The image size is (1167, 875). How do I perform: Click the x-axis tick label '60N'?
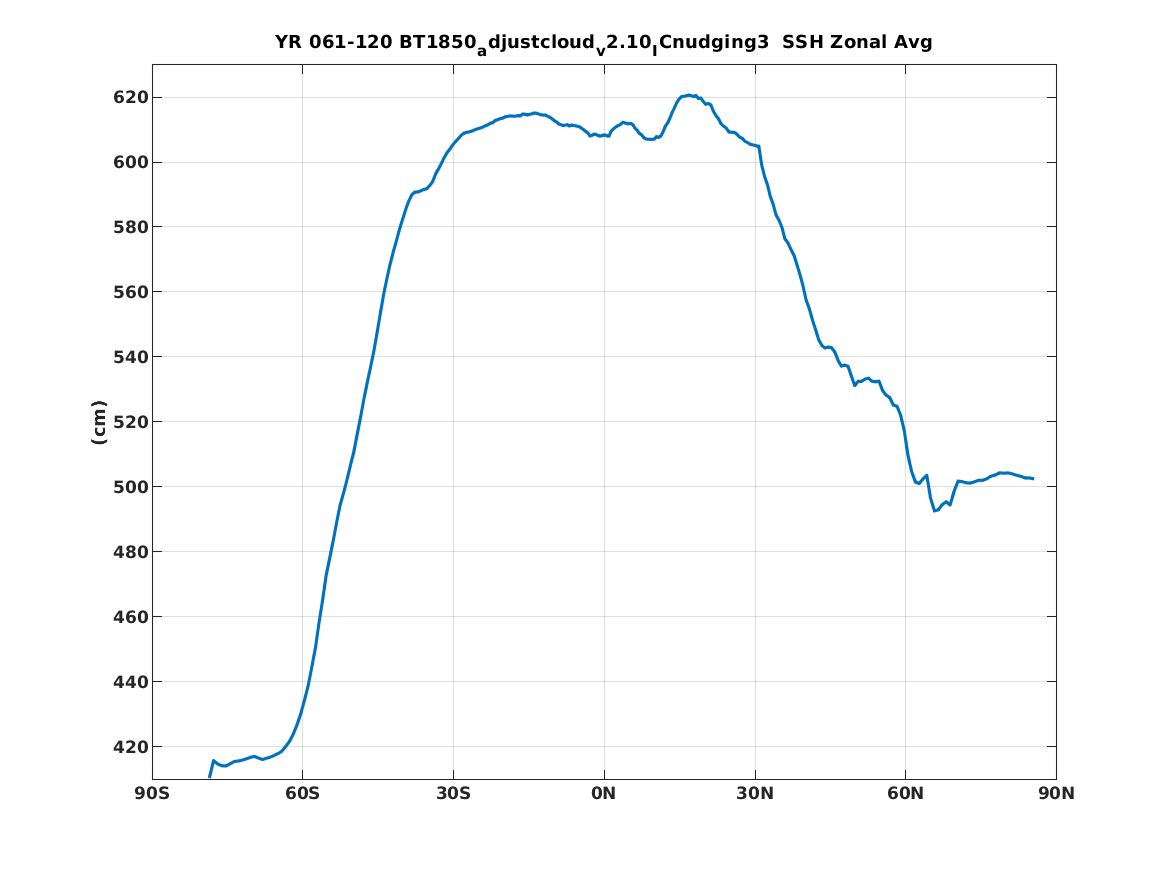point(906,794)
